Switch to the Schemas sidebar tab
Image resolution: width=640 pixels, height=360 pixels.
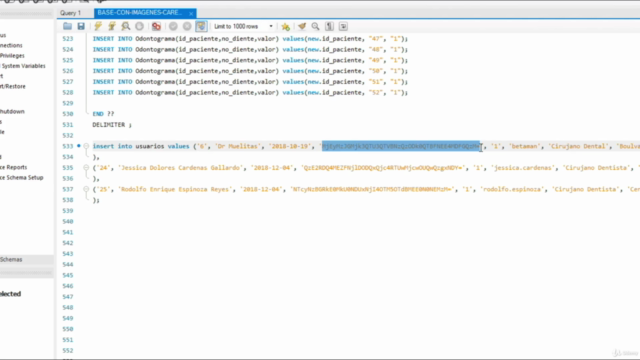[11, 260]
